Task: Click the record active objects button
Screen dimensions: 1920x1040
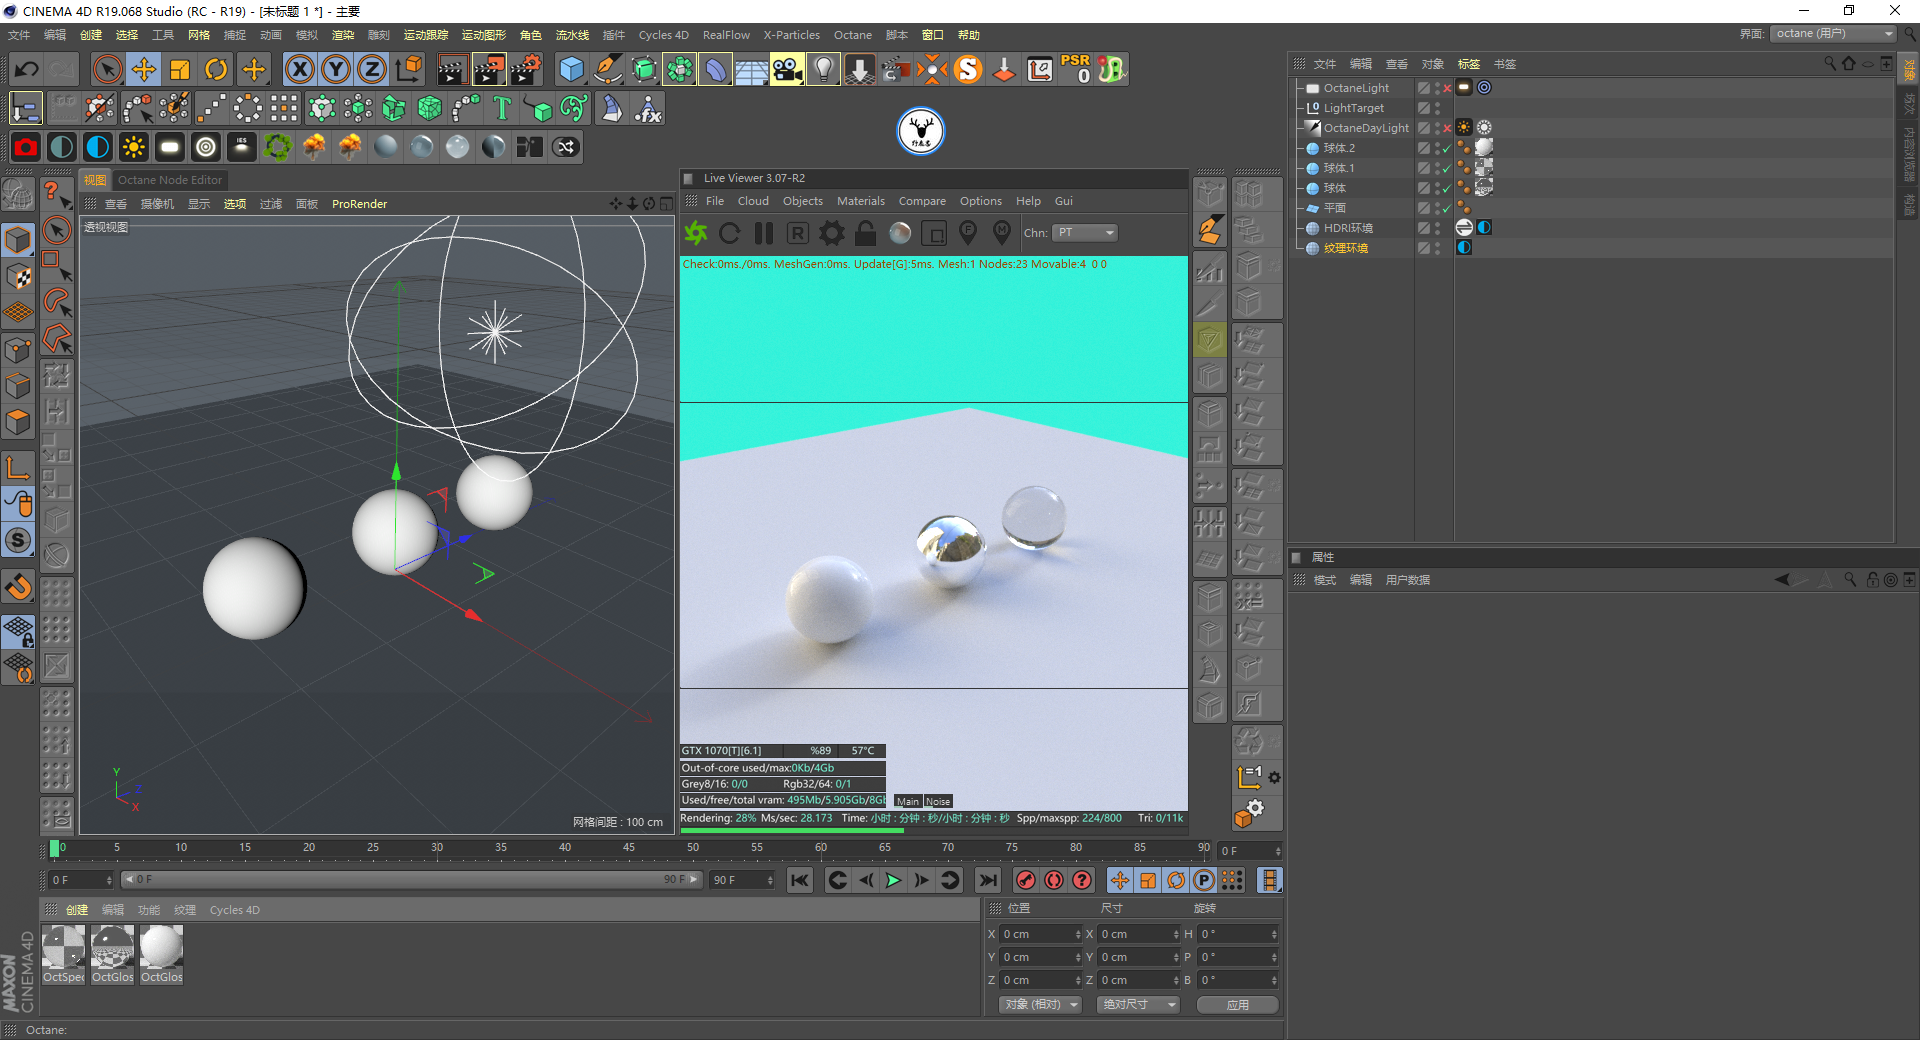Action: pyautogui.click(x=1026, y=880)
